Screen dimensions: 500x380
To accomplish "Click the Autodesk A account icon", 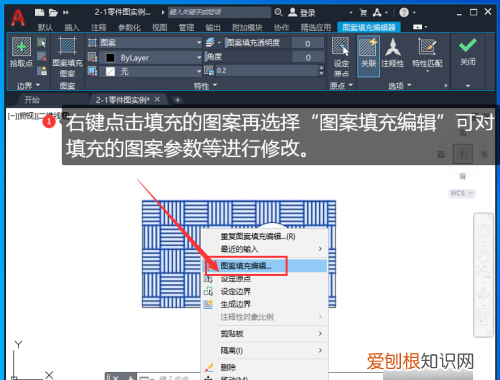I will click(377, 13).
